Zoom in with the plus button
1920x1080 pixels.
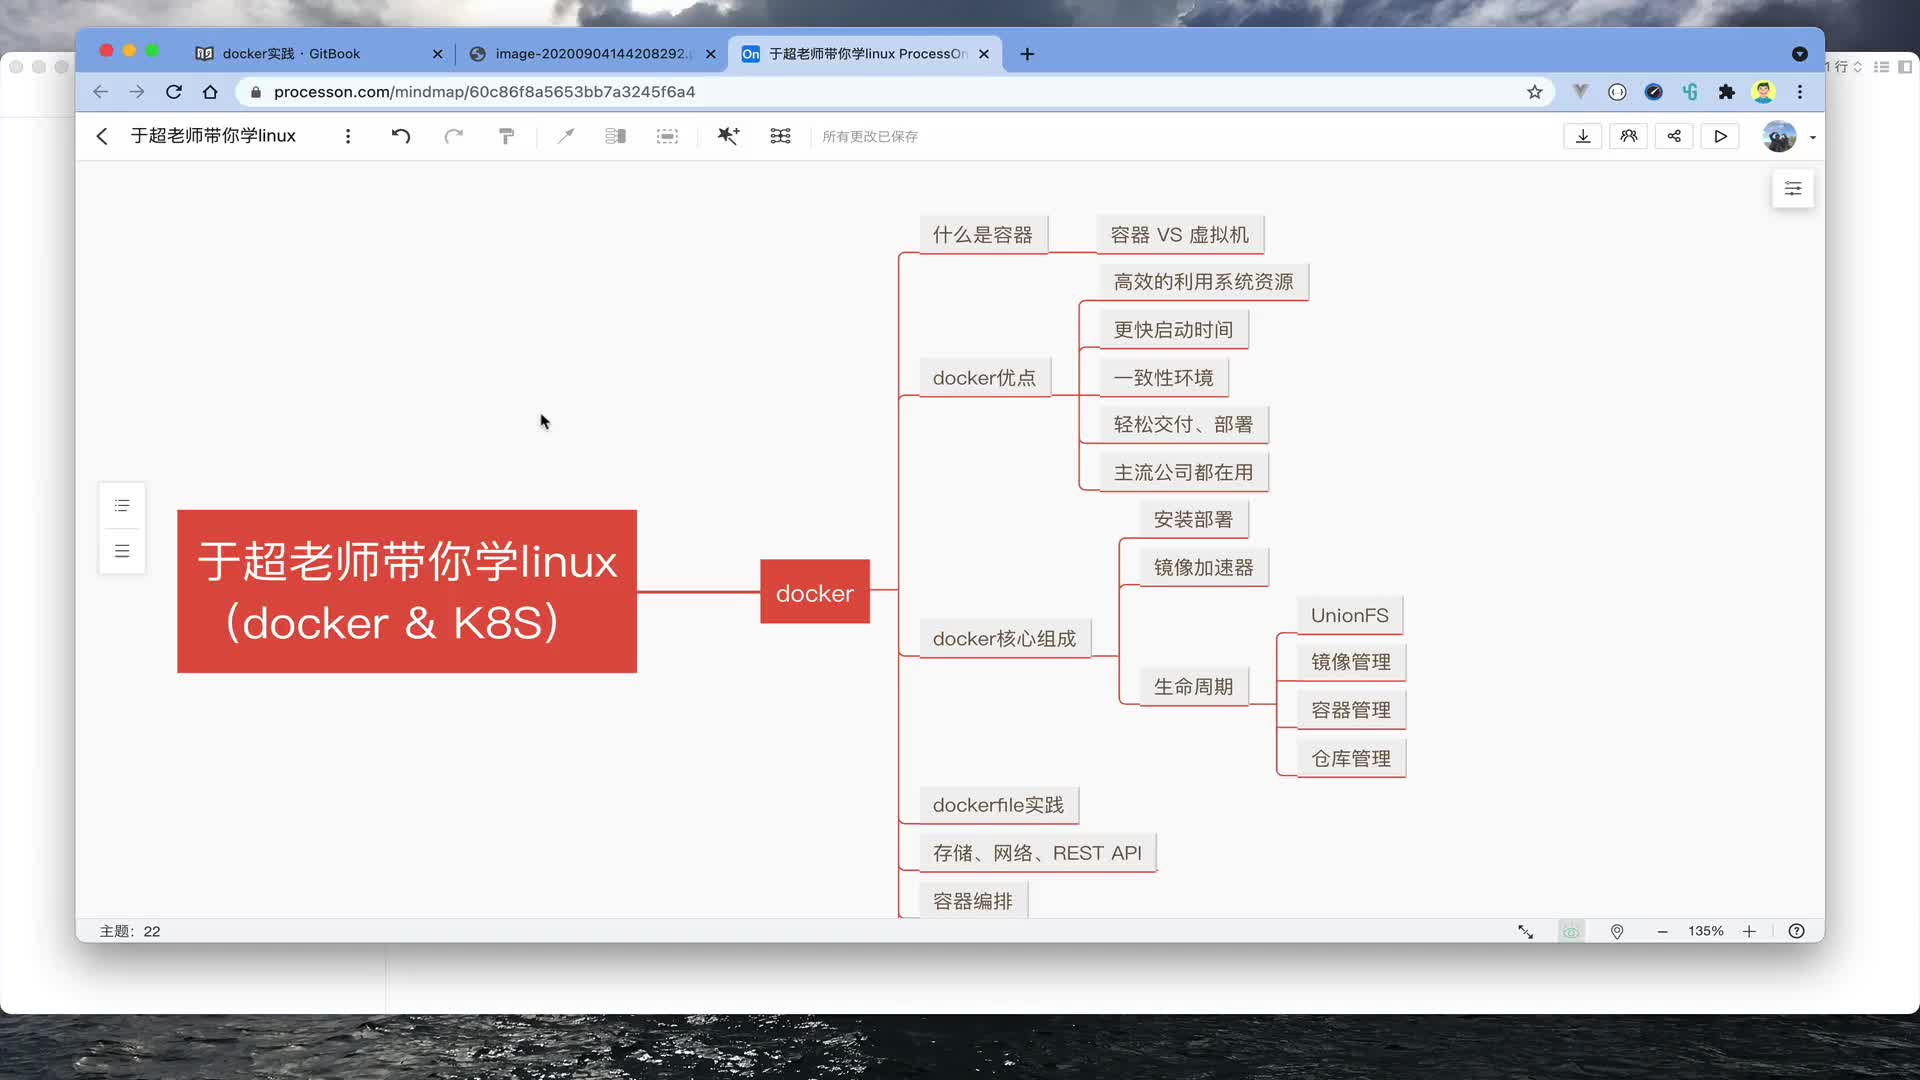[1749, 931]
